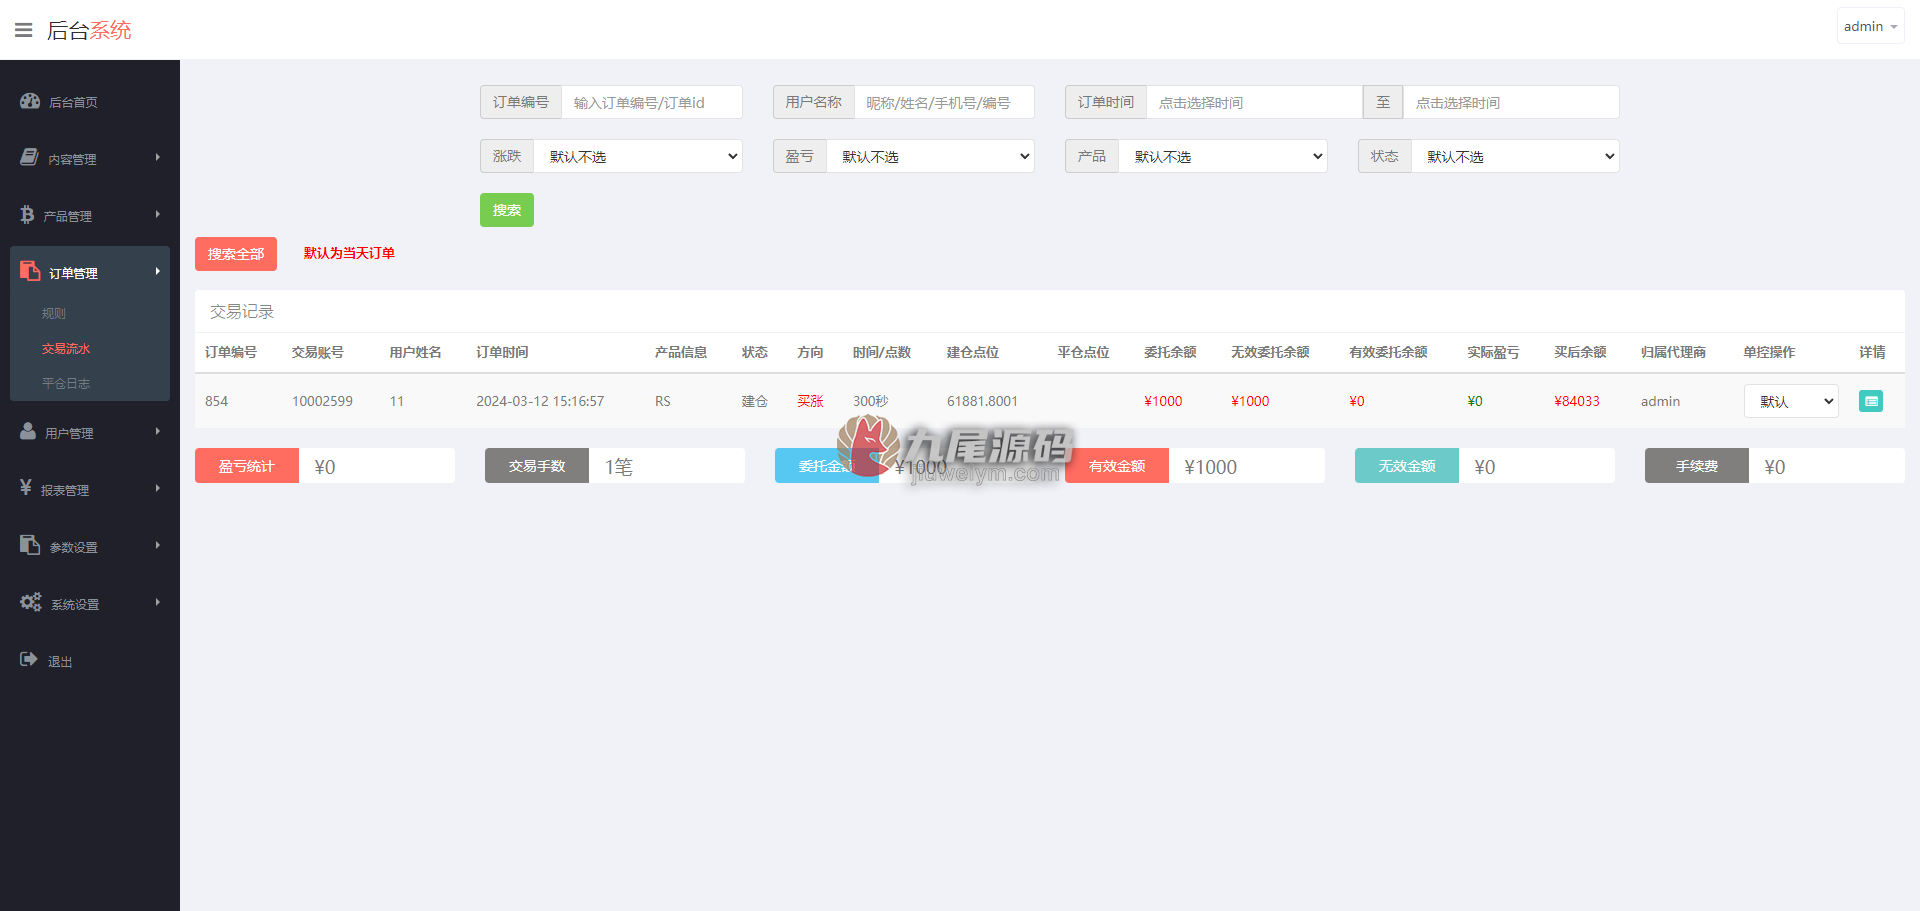The height and width of the screenshot is (911, 1920).
Task: Open the 产品 filter dropdown
Action: coord(1223,156)
